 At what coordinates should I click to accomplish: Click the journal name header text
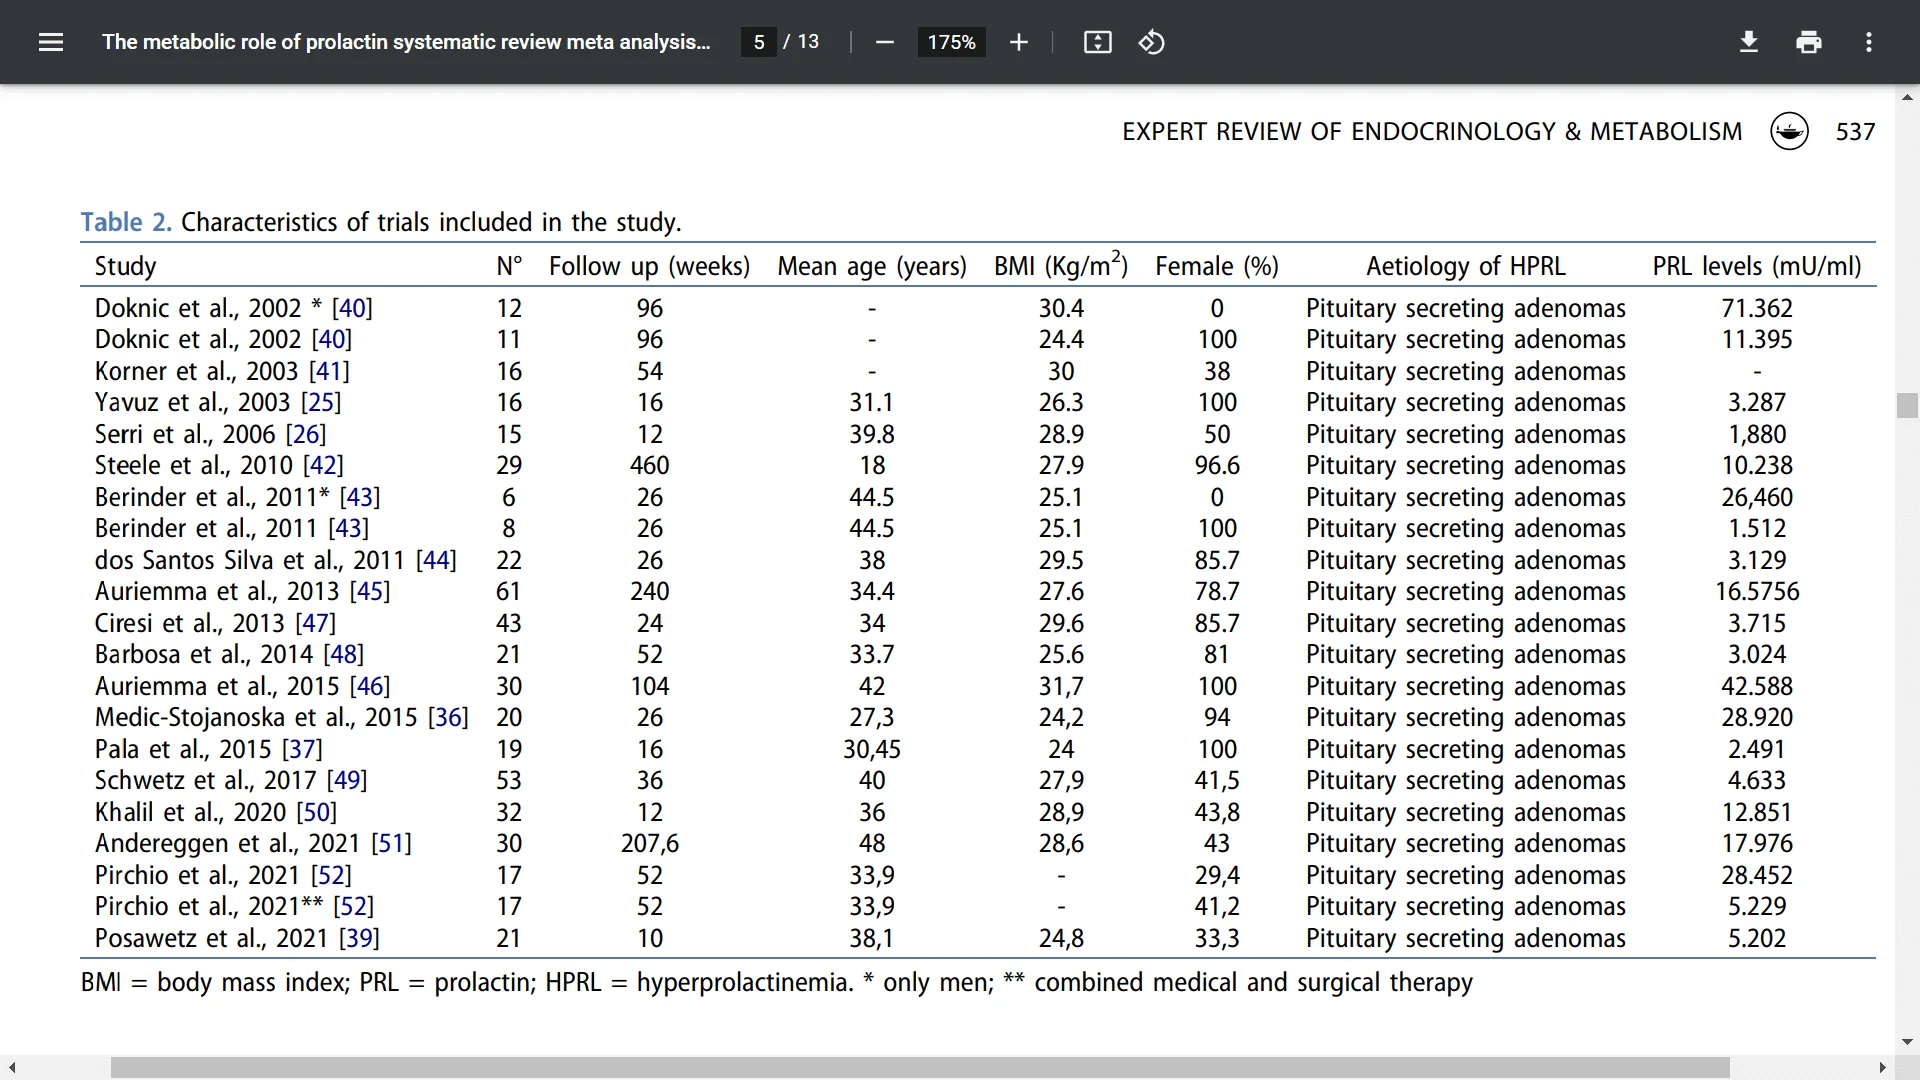click(x=1432, y=131)
